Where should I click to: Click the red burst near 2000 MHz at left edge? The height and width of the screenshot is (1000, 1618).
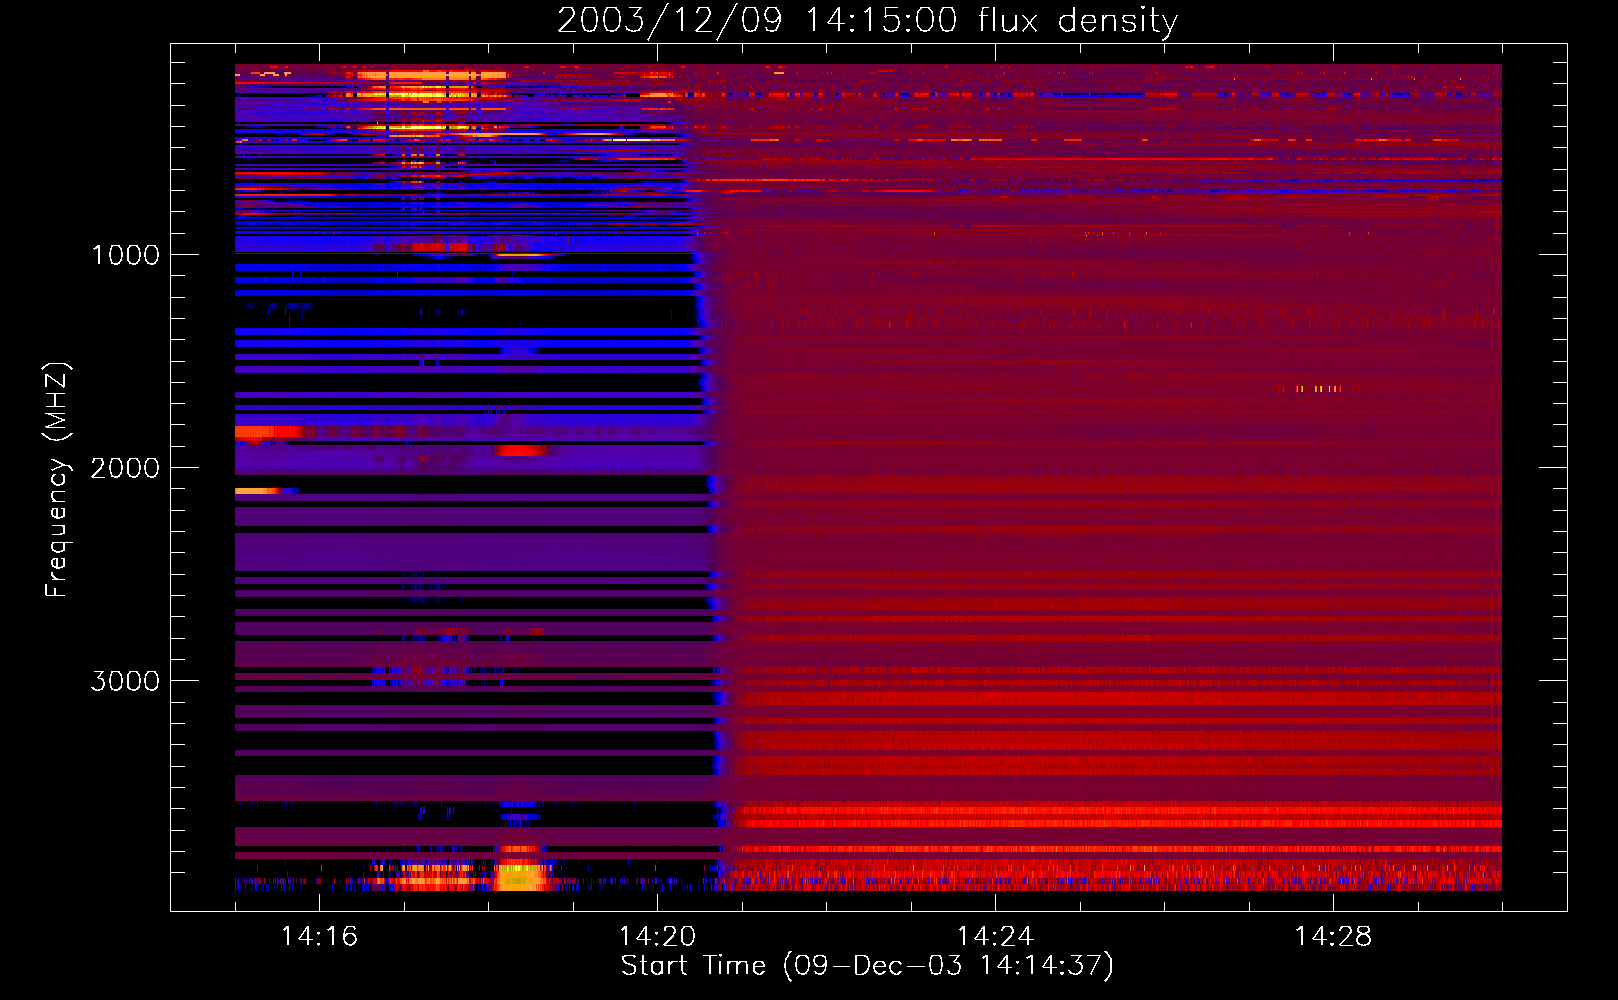pos(270,432)
